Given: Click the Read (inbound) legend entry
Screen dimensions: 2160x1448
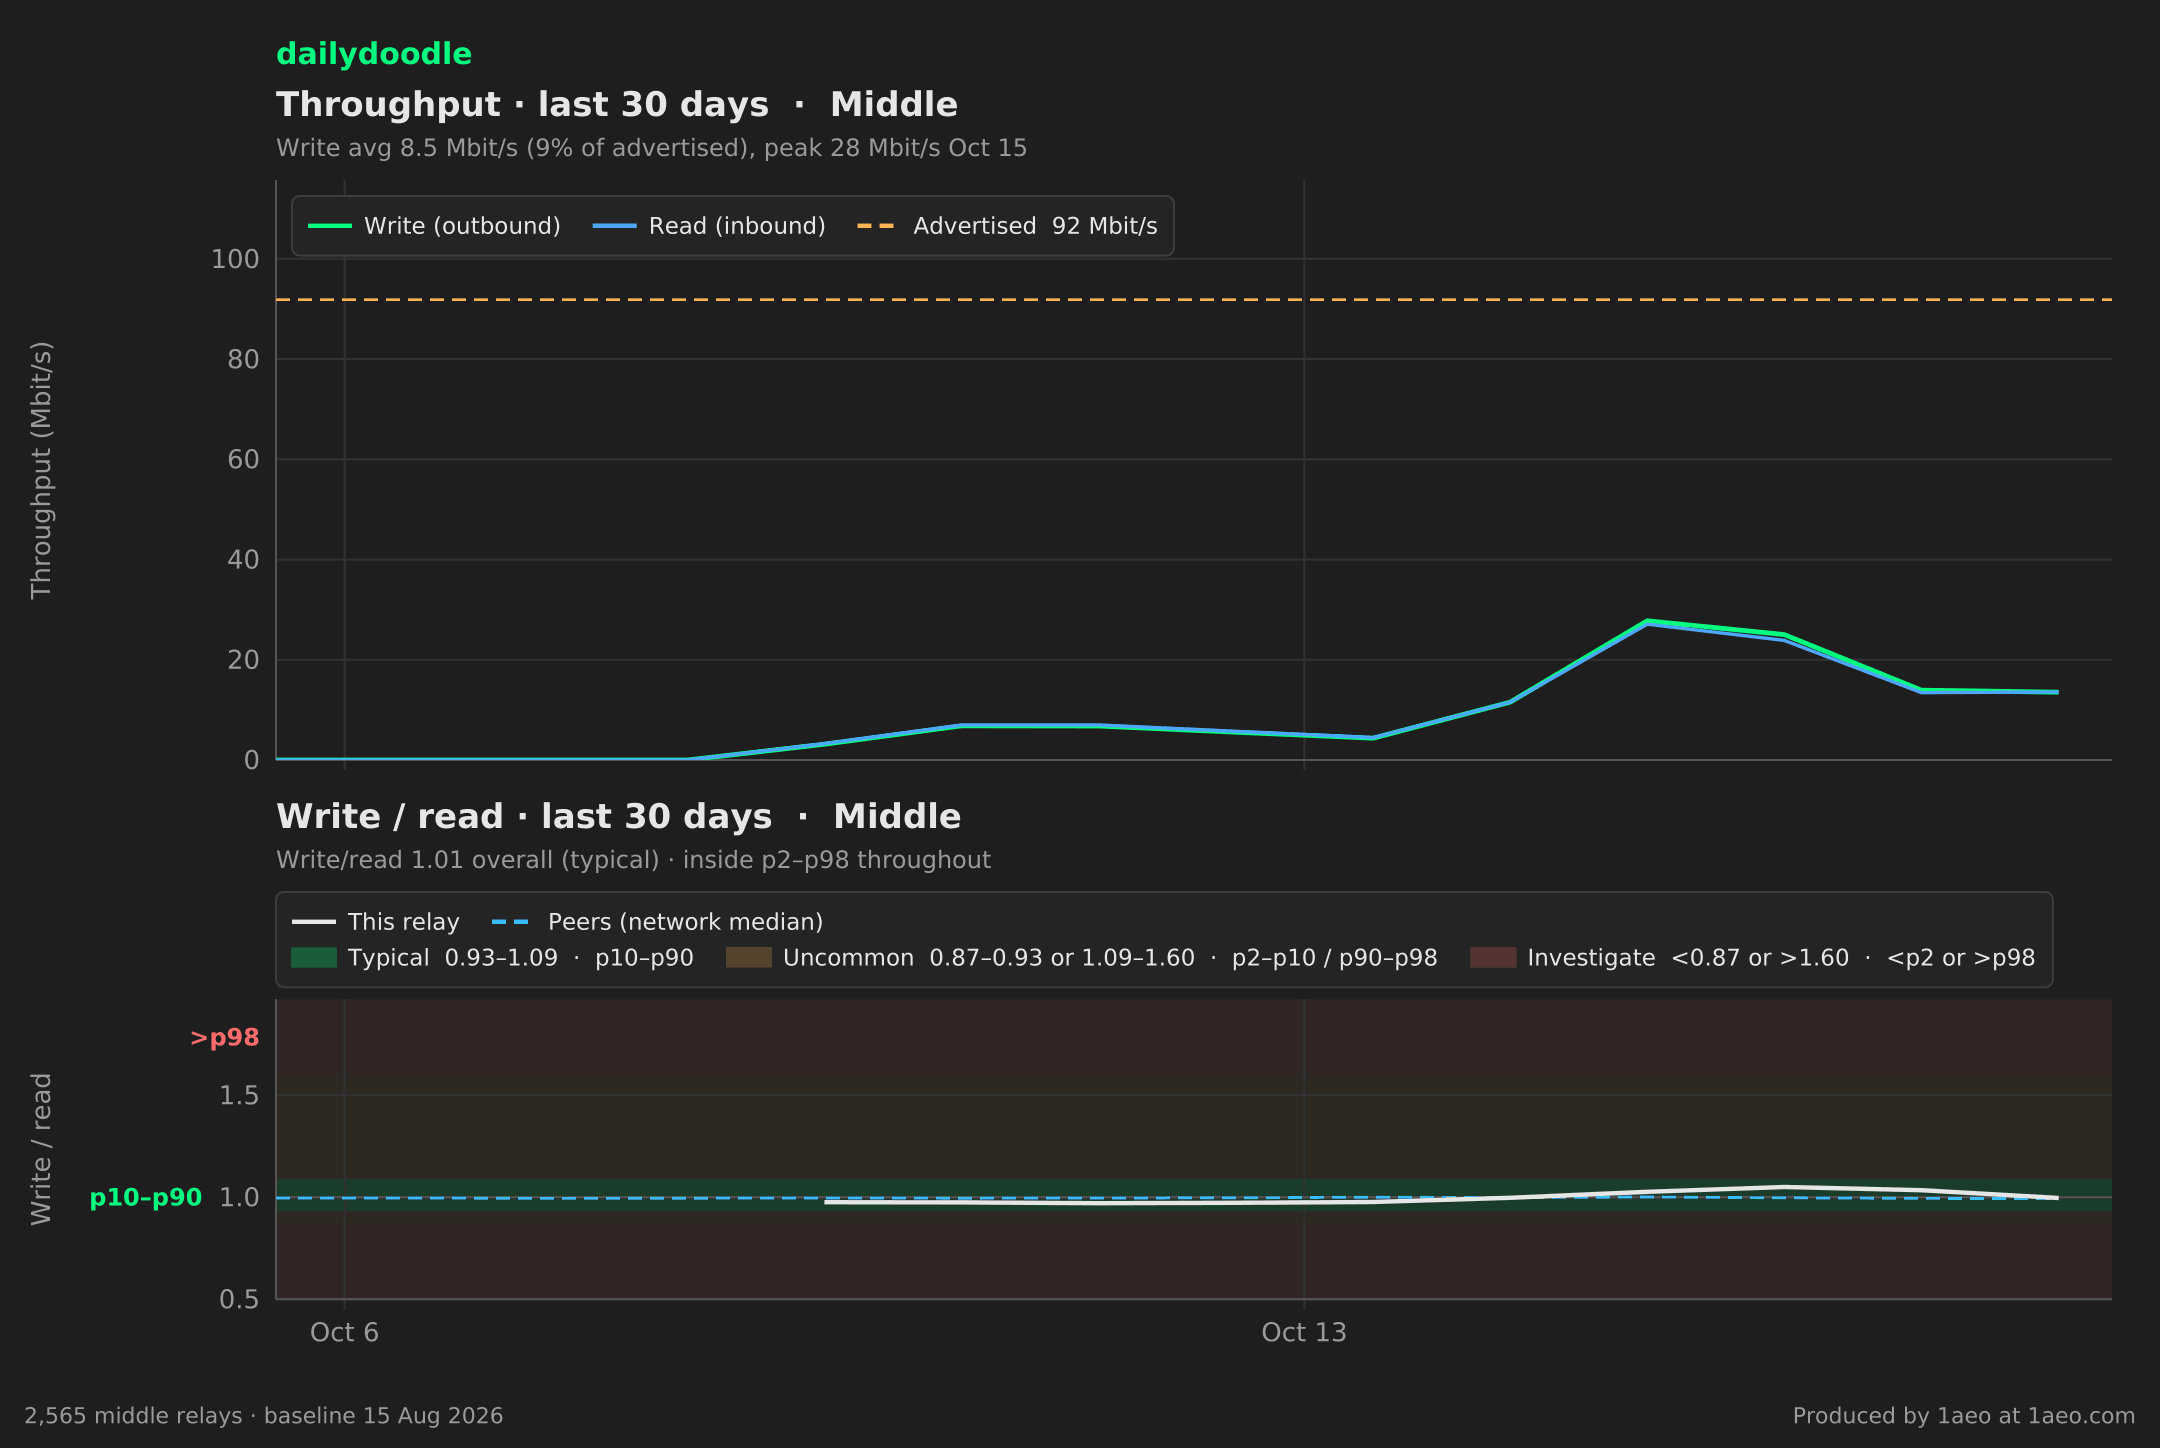Looking at the screenshot, I should pos(709,226).
